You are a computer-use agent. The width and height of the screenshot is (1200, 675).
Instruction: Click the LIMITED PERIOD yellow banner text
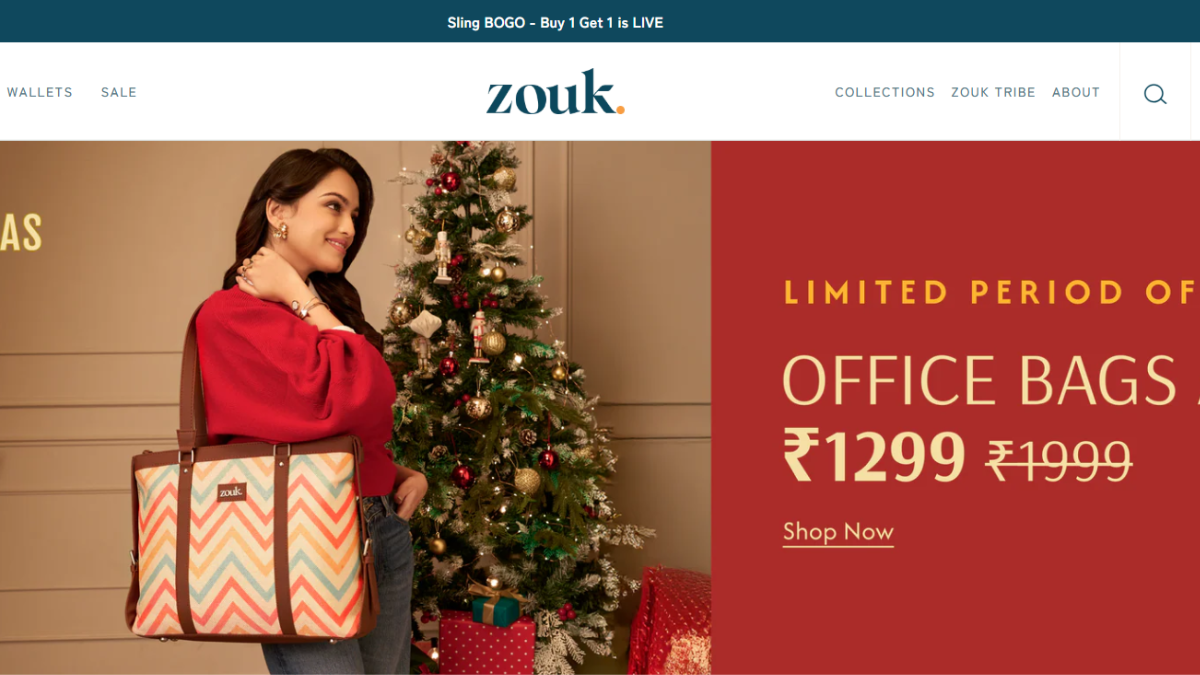tap(991, 292)
